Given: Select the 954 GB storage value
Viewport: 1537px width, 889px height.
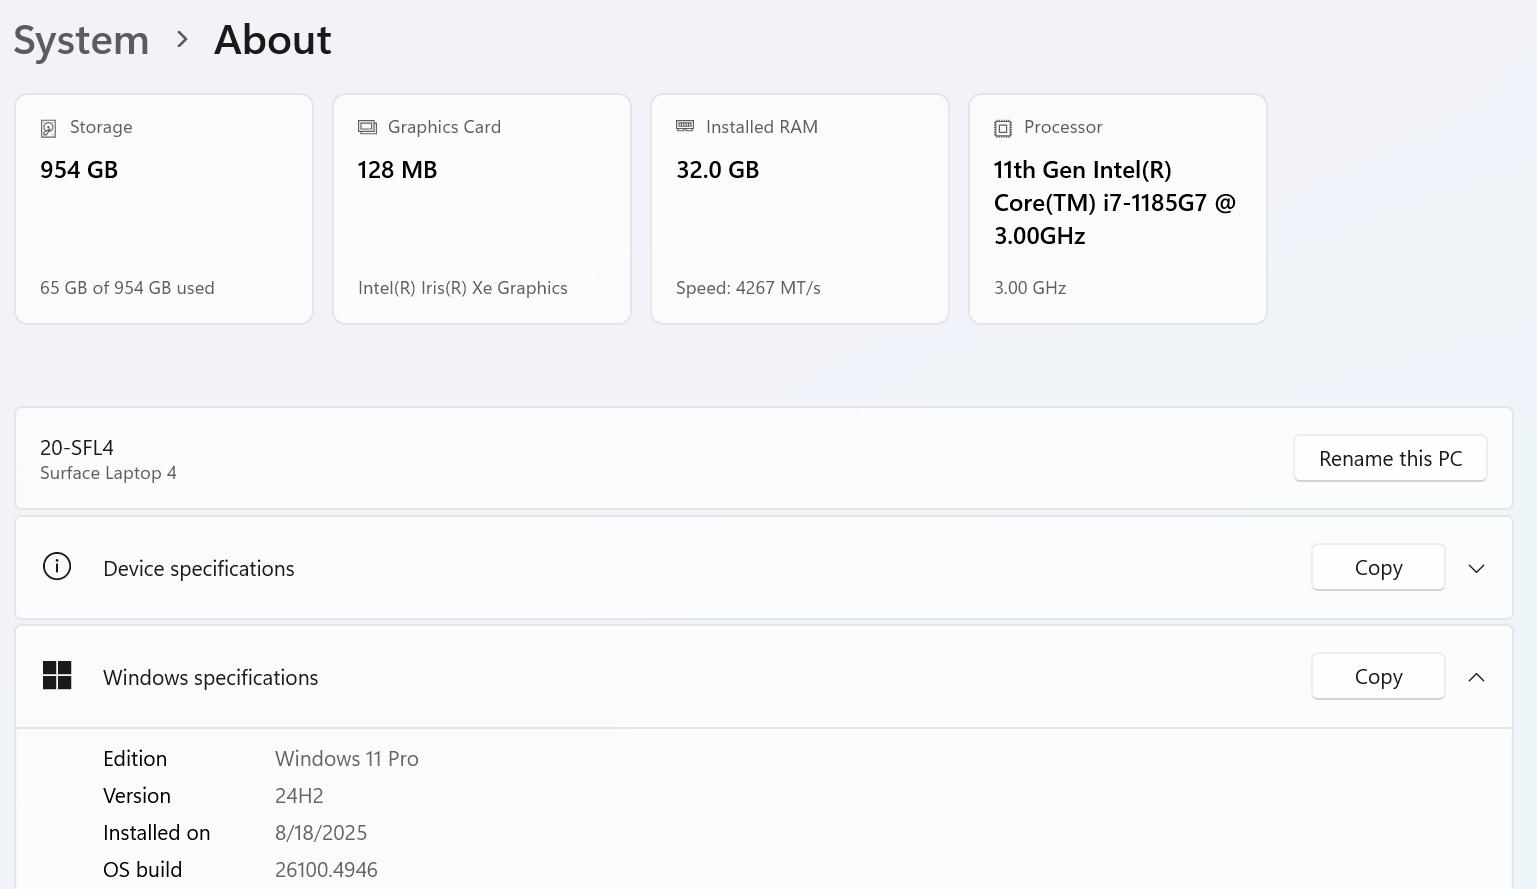Looking at the screenshot, I should (x=79, y=170).
